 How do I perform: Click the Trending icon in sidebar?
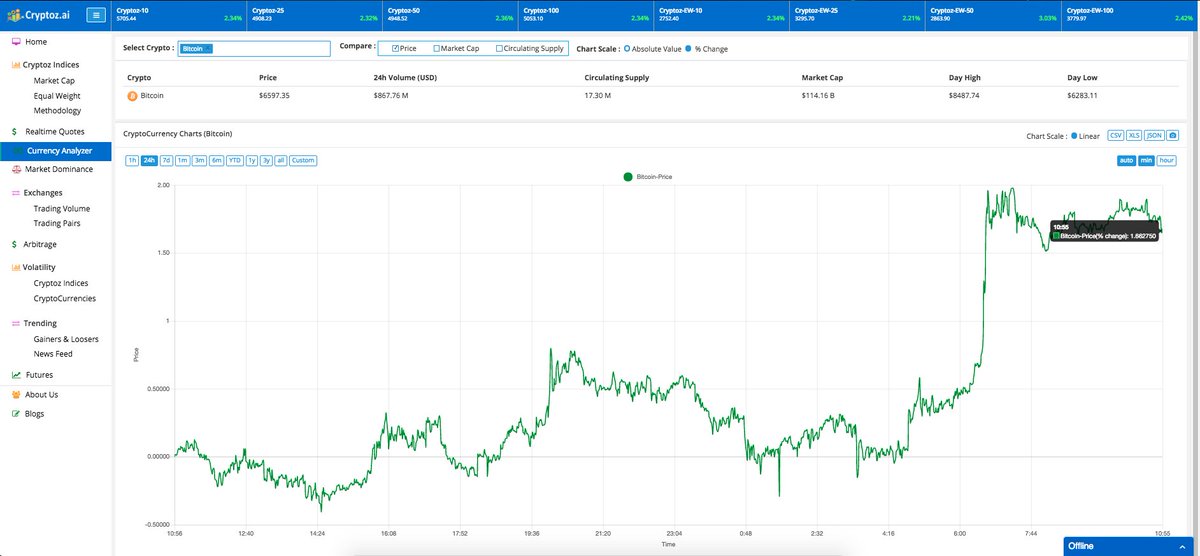(15, 324)
